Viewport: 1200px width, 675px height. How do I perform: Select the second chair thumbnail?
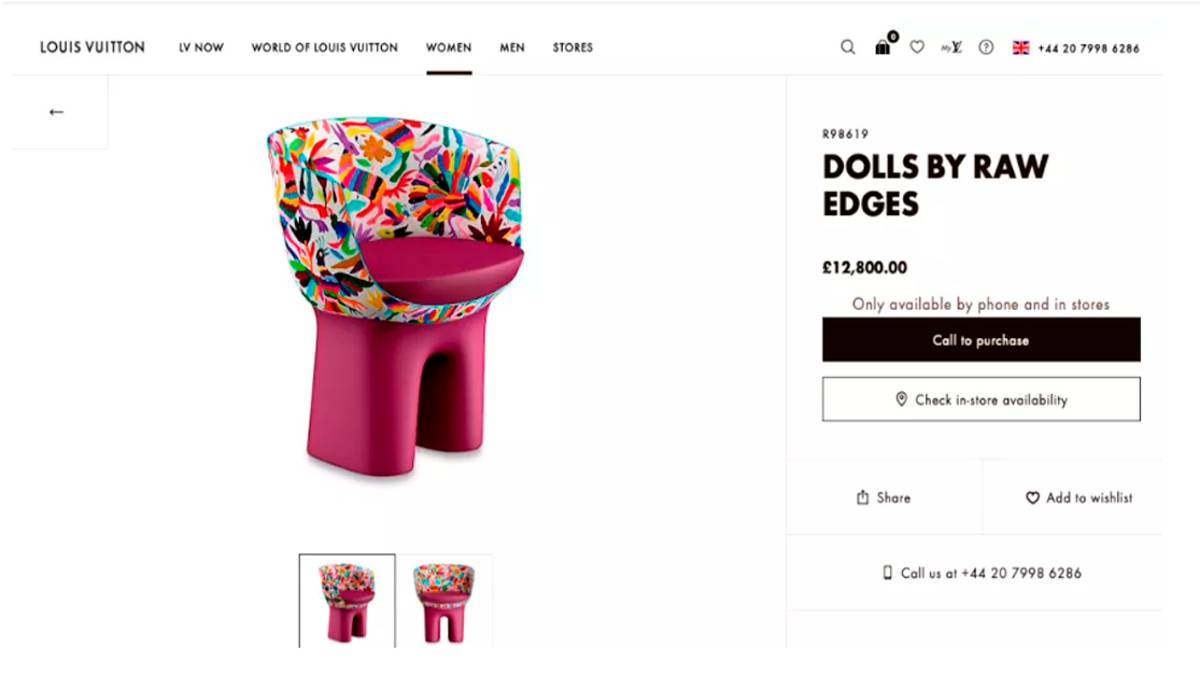pyautogui.click(x=444, y=601)
